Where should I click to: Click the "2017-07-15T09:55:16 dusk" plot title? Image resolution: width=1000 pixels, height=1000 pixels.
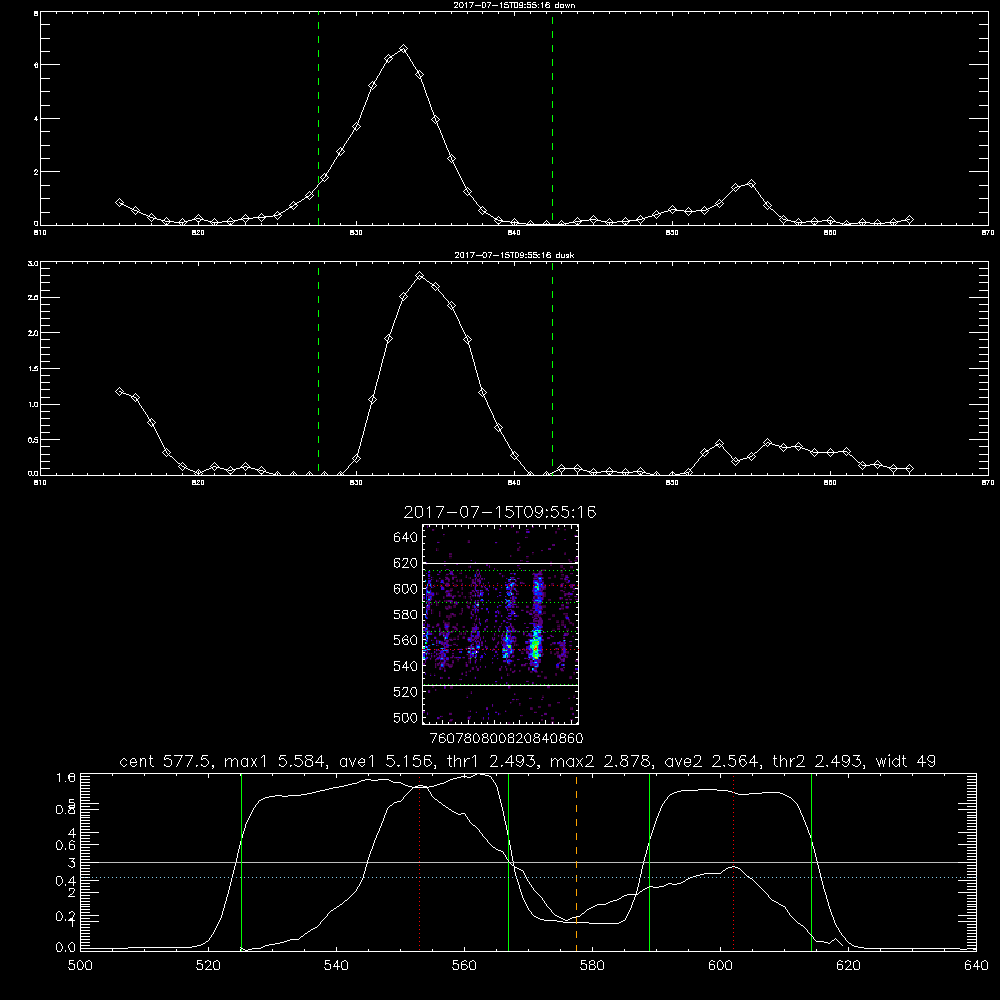point(514,255)
